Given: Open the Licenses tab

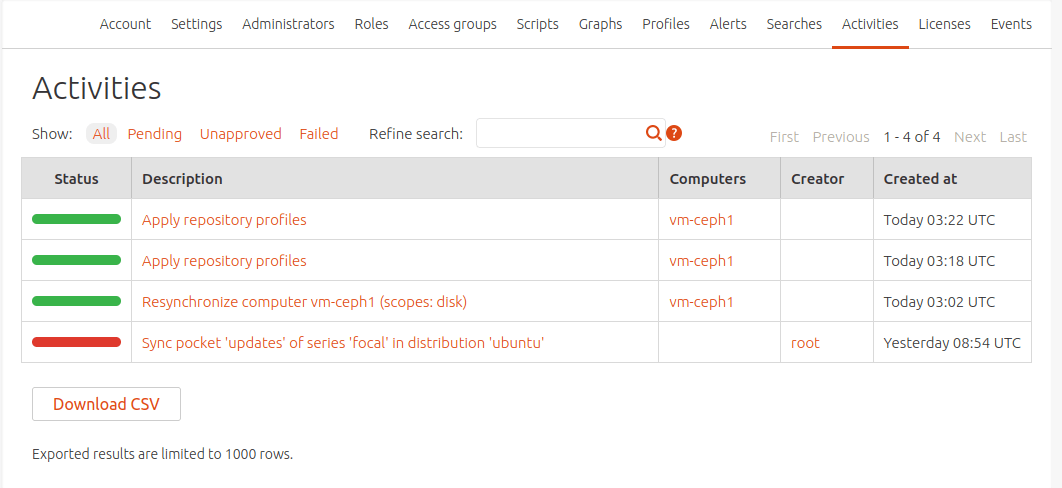Looking at the screenshot, I should (945, 24).
